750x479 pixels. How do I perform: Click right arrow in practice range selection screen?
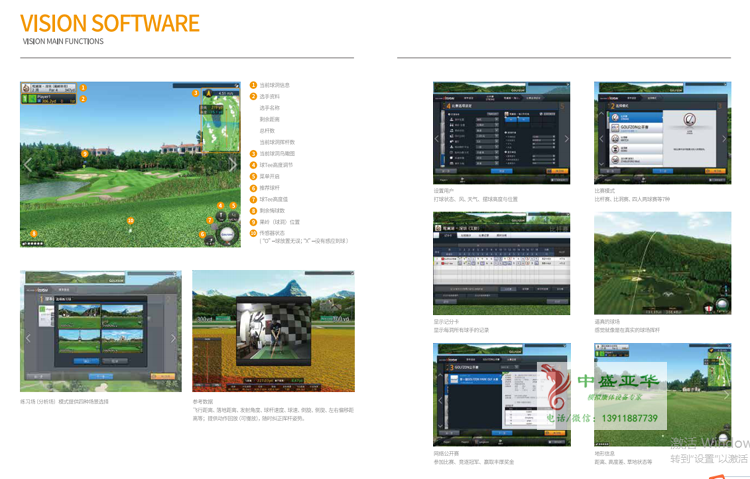(x=171, y=337)
